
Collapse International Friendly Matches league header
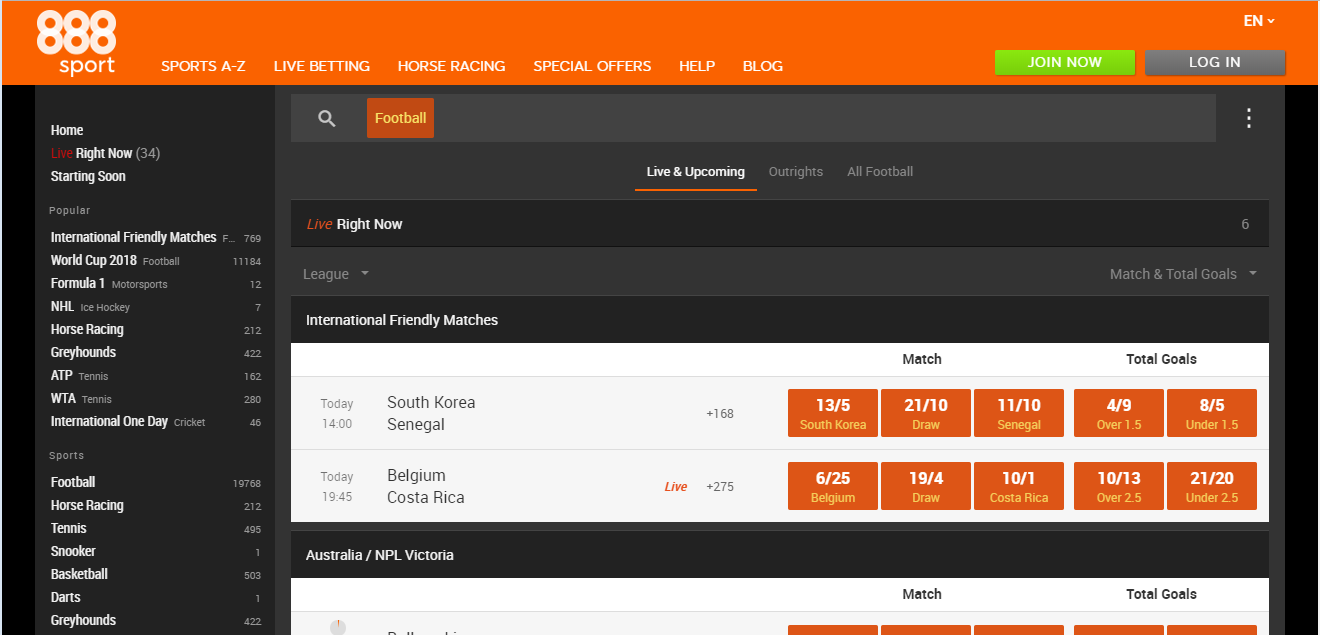pos(779,320)
